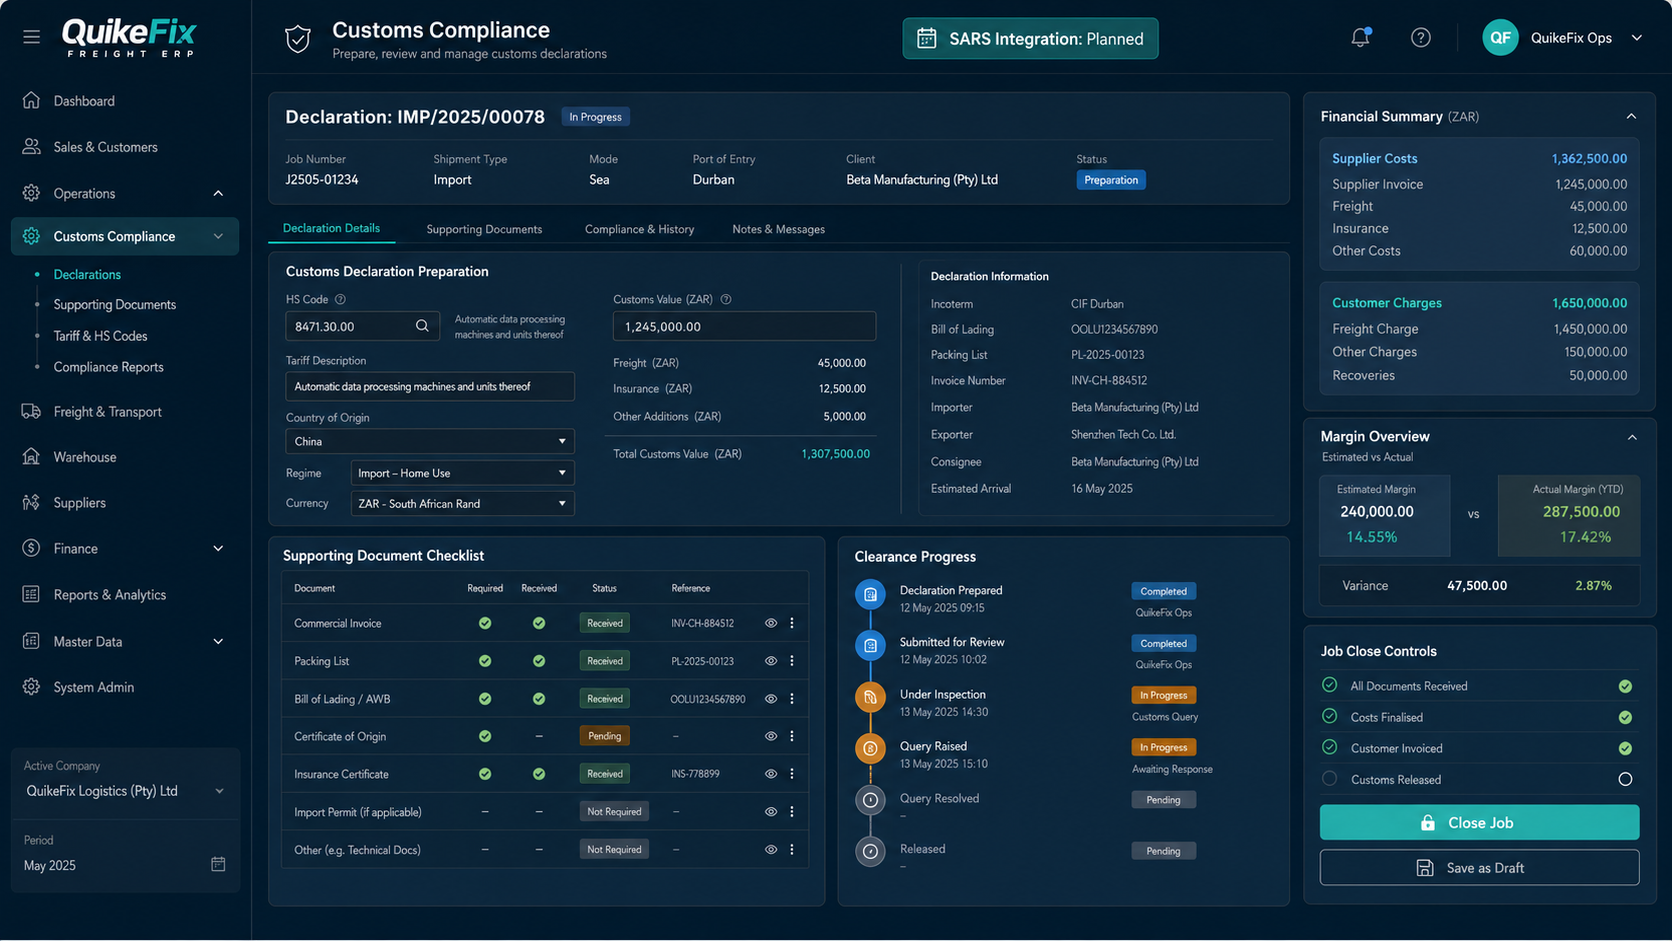
Task: View the Bill of Lading / AWB eye icon
Action: tap(771, 699)
